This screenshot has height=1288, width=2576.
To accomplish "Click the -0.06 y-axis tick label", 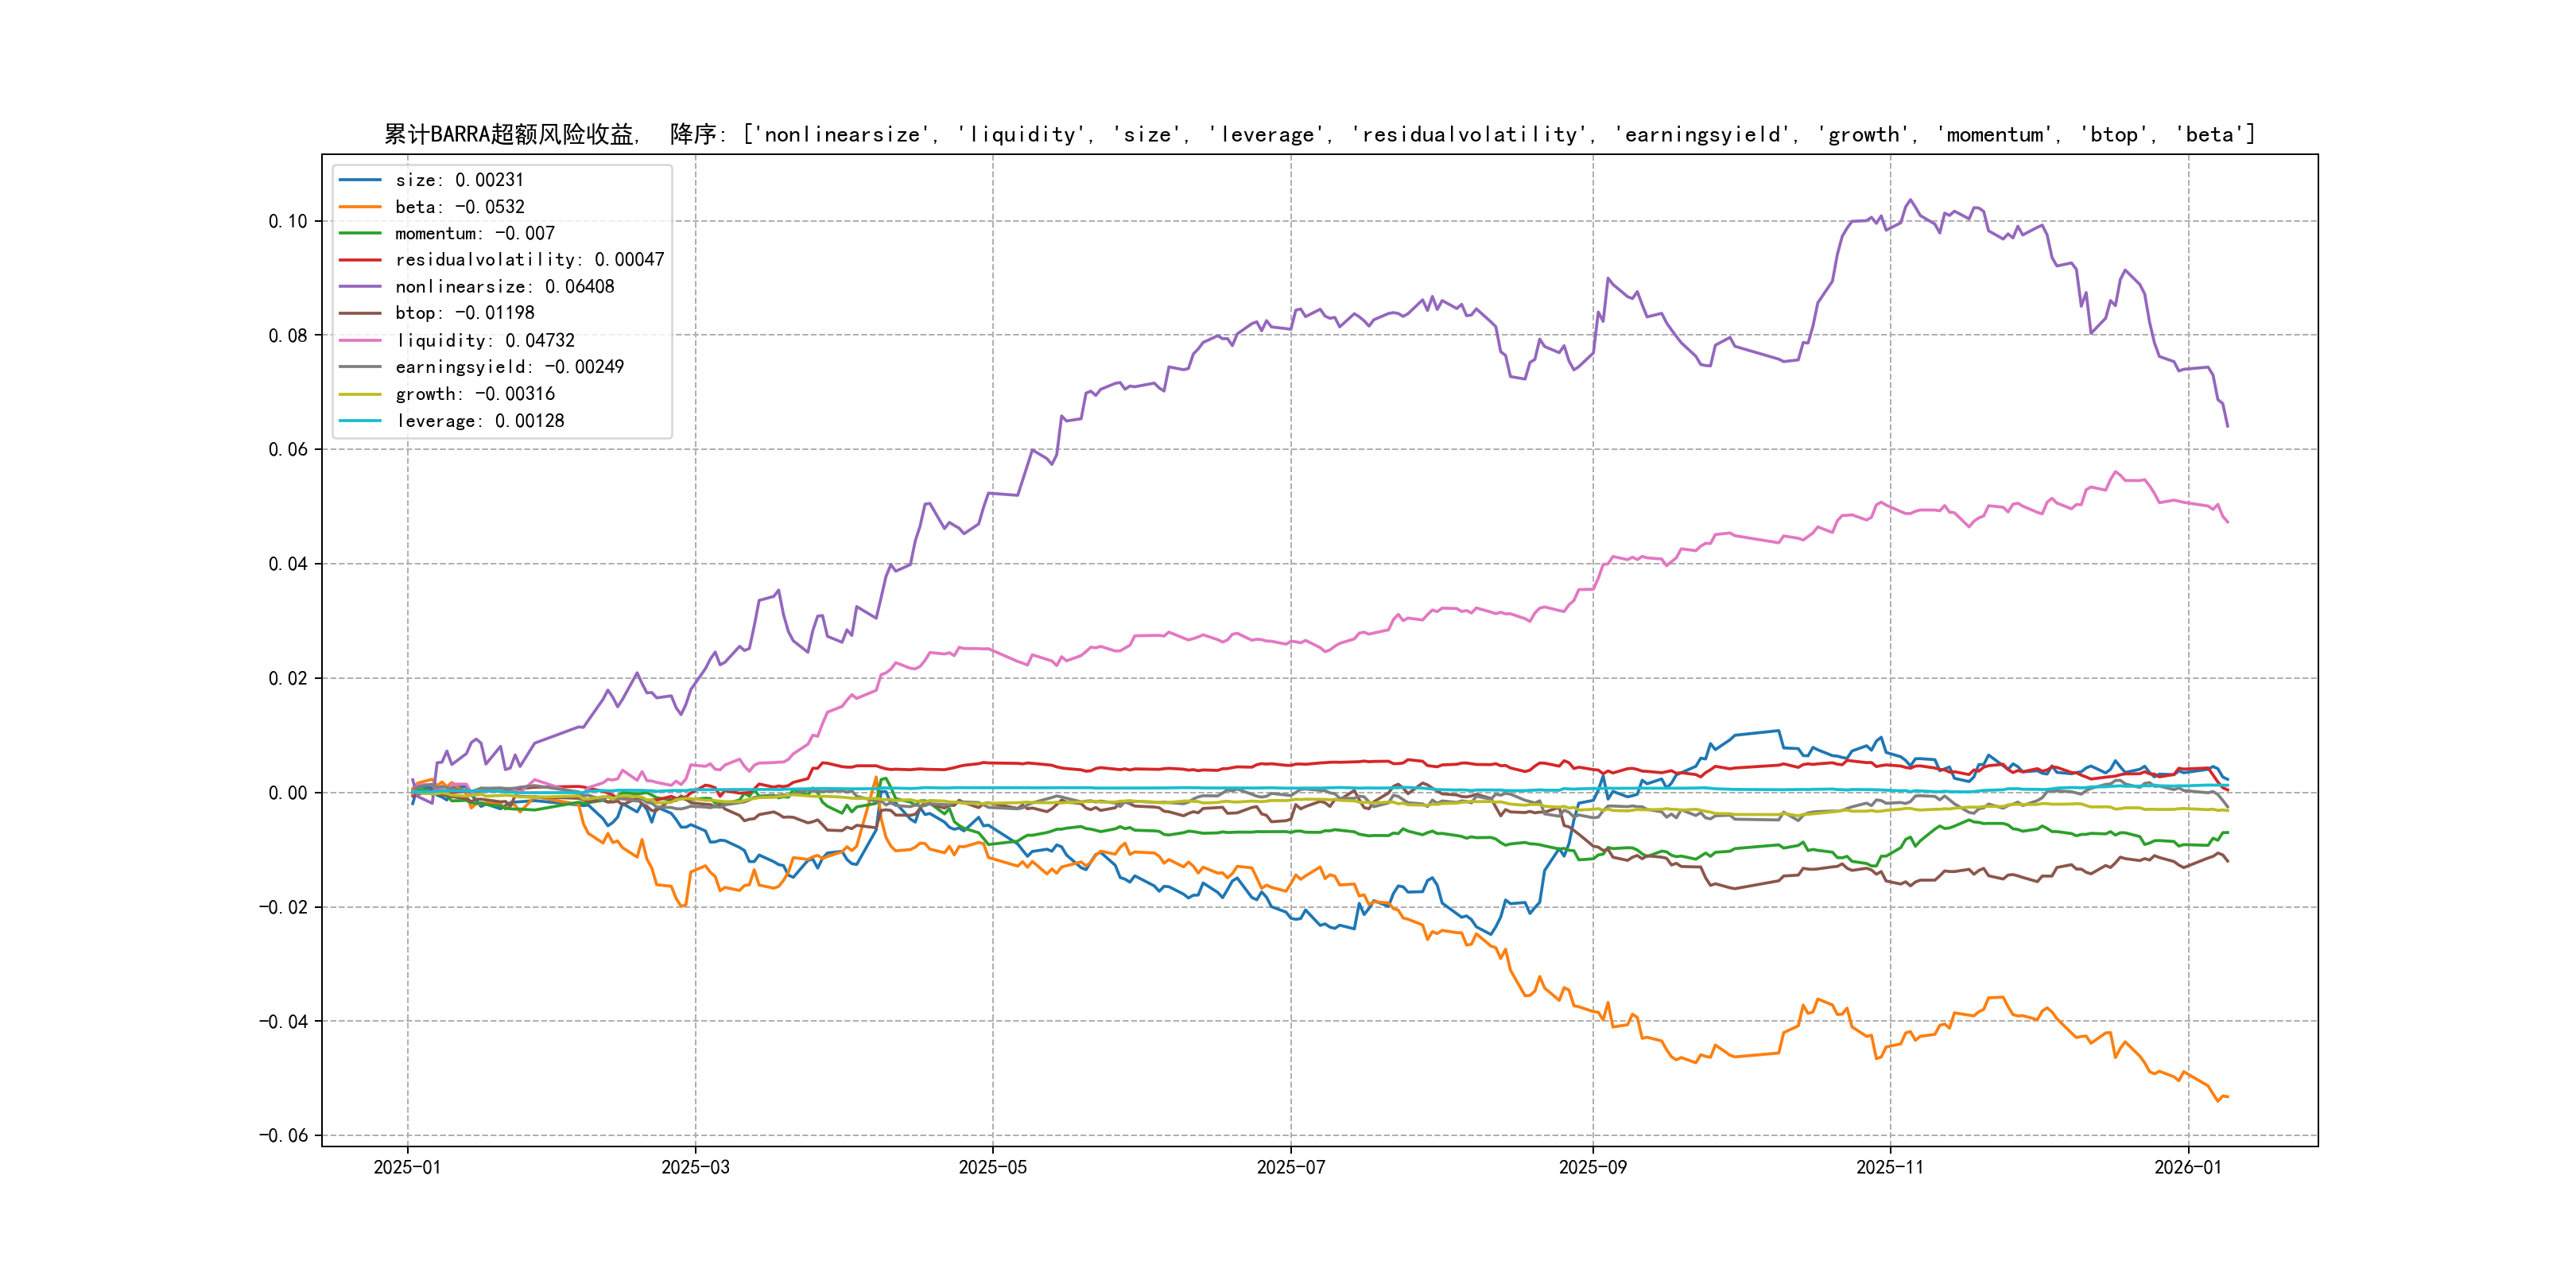I will 284,1135.
